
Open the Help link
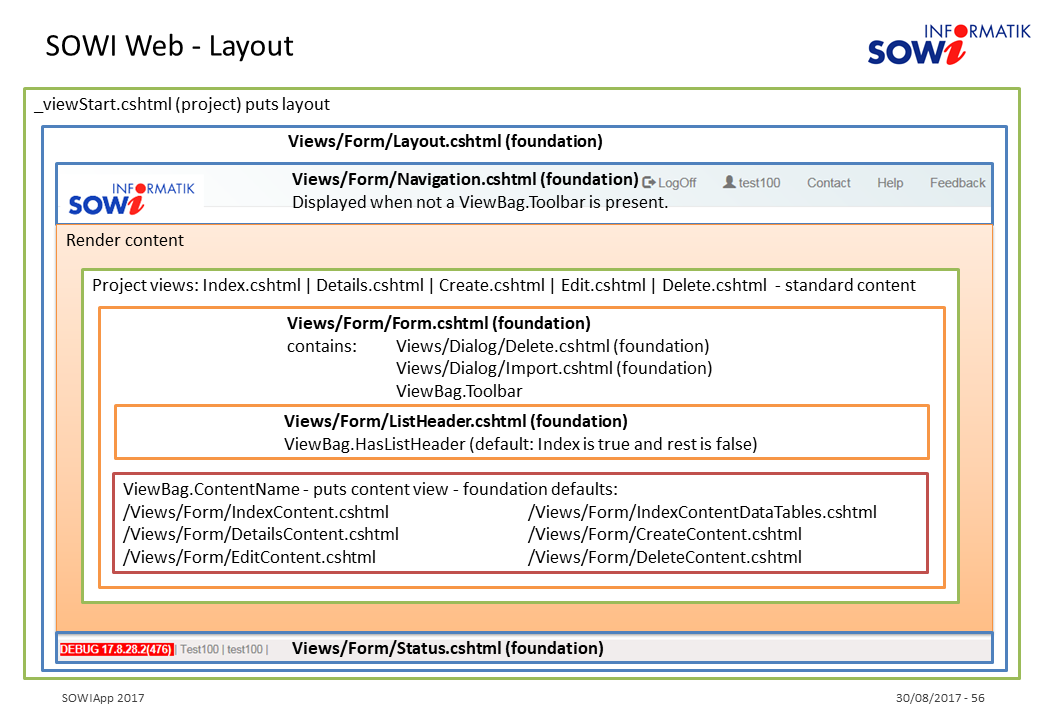tap(890, 183)
